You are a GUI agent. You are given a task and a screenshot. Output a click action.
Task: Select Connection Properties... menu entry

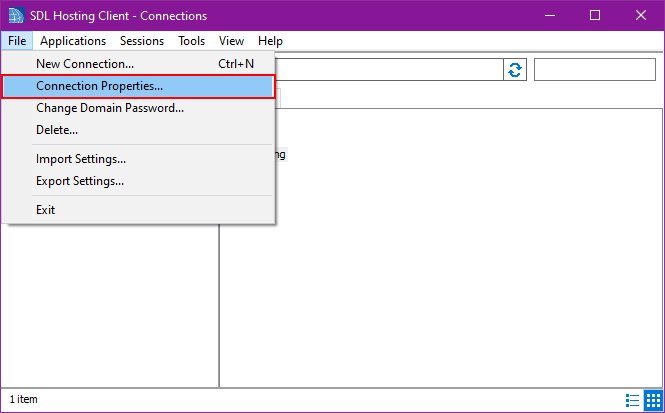click(99, 86)
